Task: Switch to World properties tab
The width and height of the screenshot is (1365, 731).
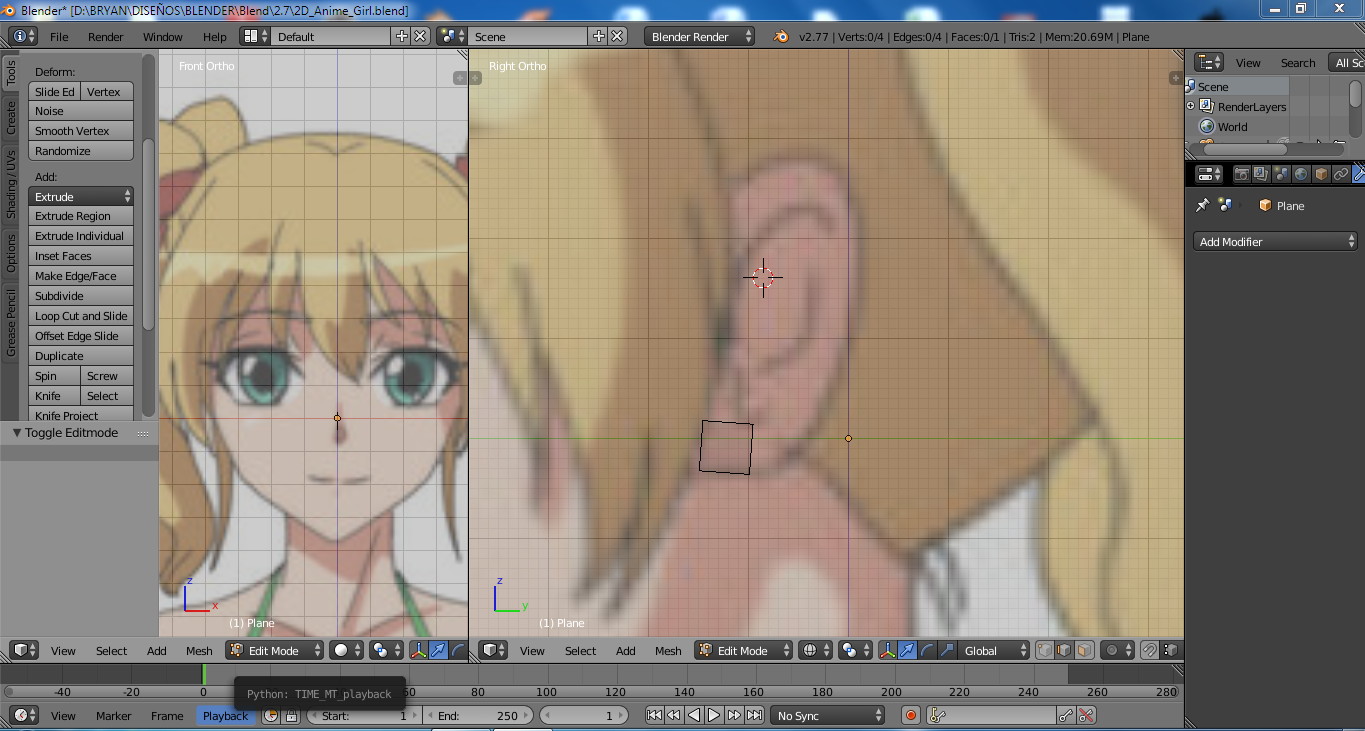Action: coord(1301,174)
